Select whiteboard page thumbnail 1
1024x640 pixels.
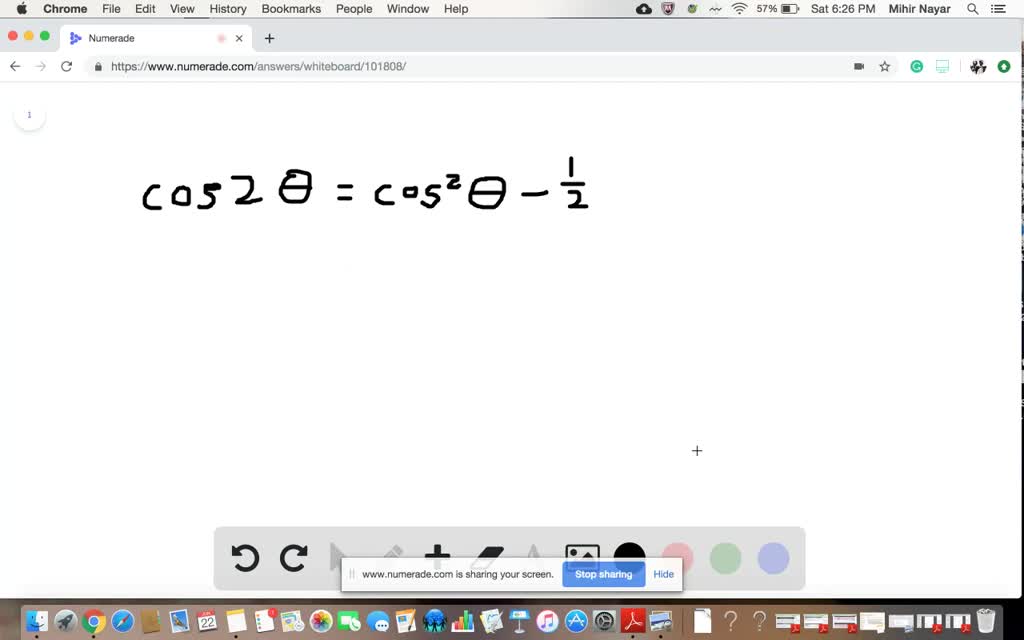(29, 115)
